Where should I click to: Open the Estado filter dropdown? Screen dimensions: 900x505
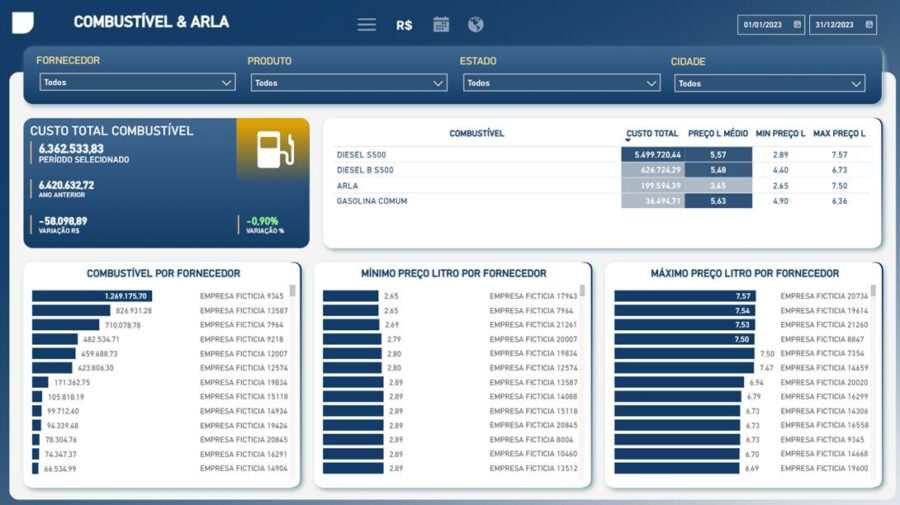pyautogui.click(x=560, y=83)
